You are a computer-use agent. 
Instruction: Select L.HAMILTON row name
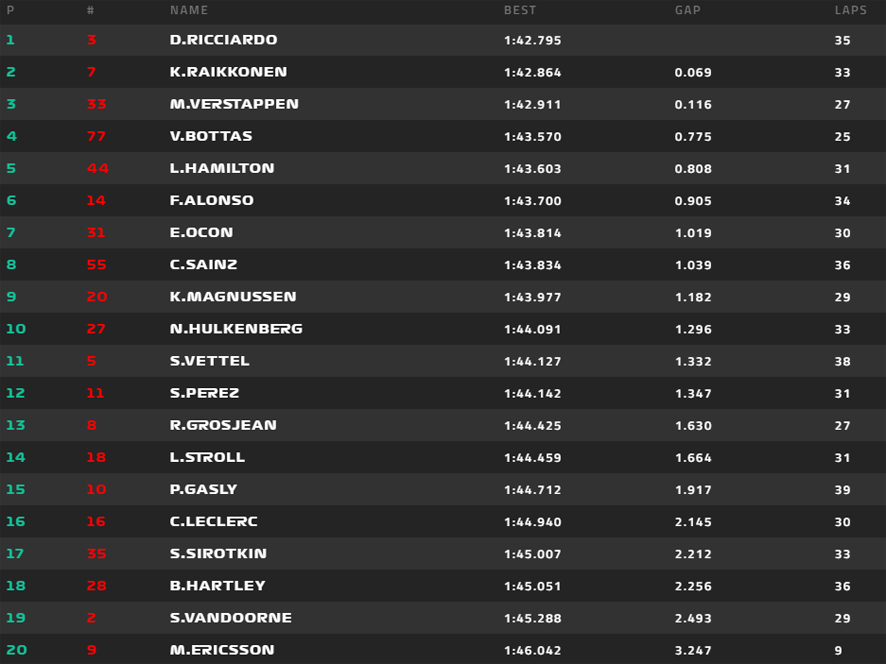tap(222, 168)
